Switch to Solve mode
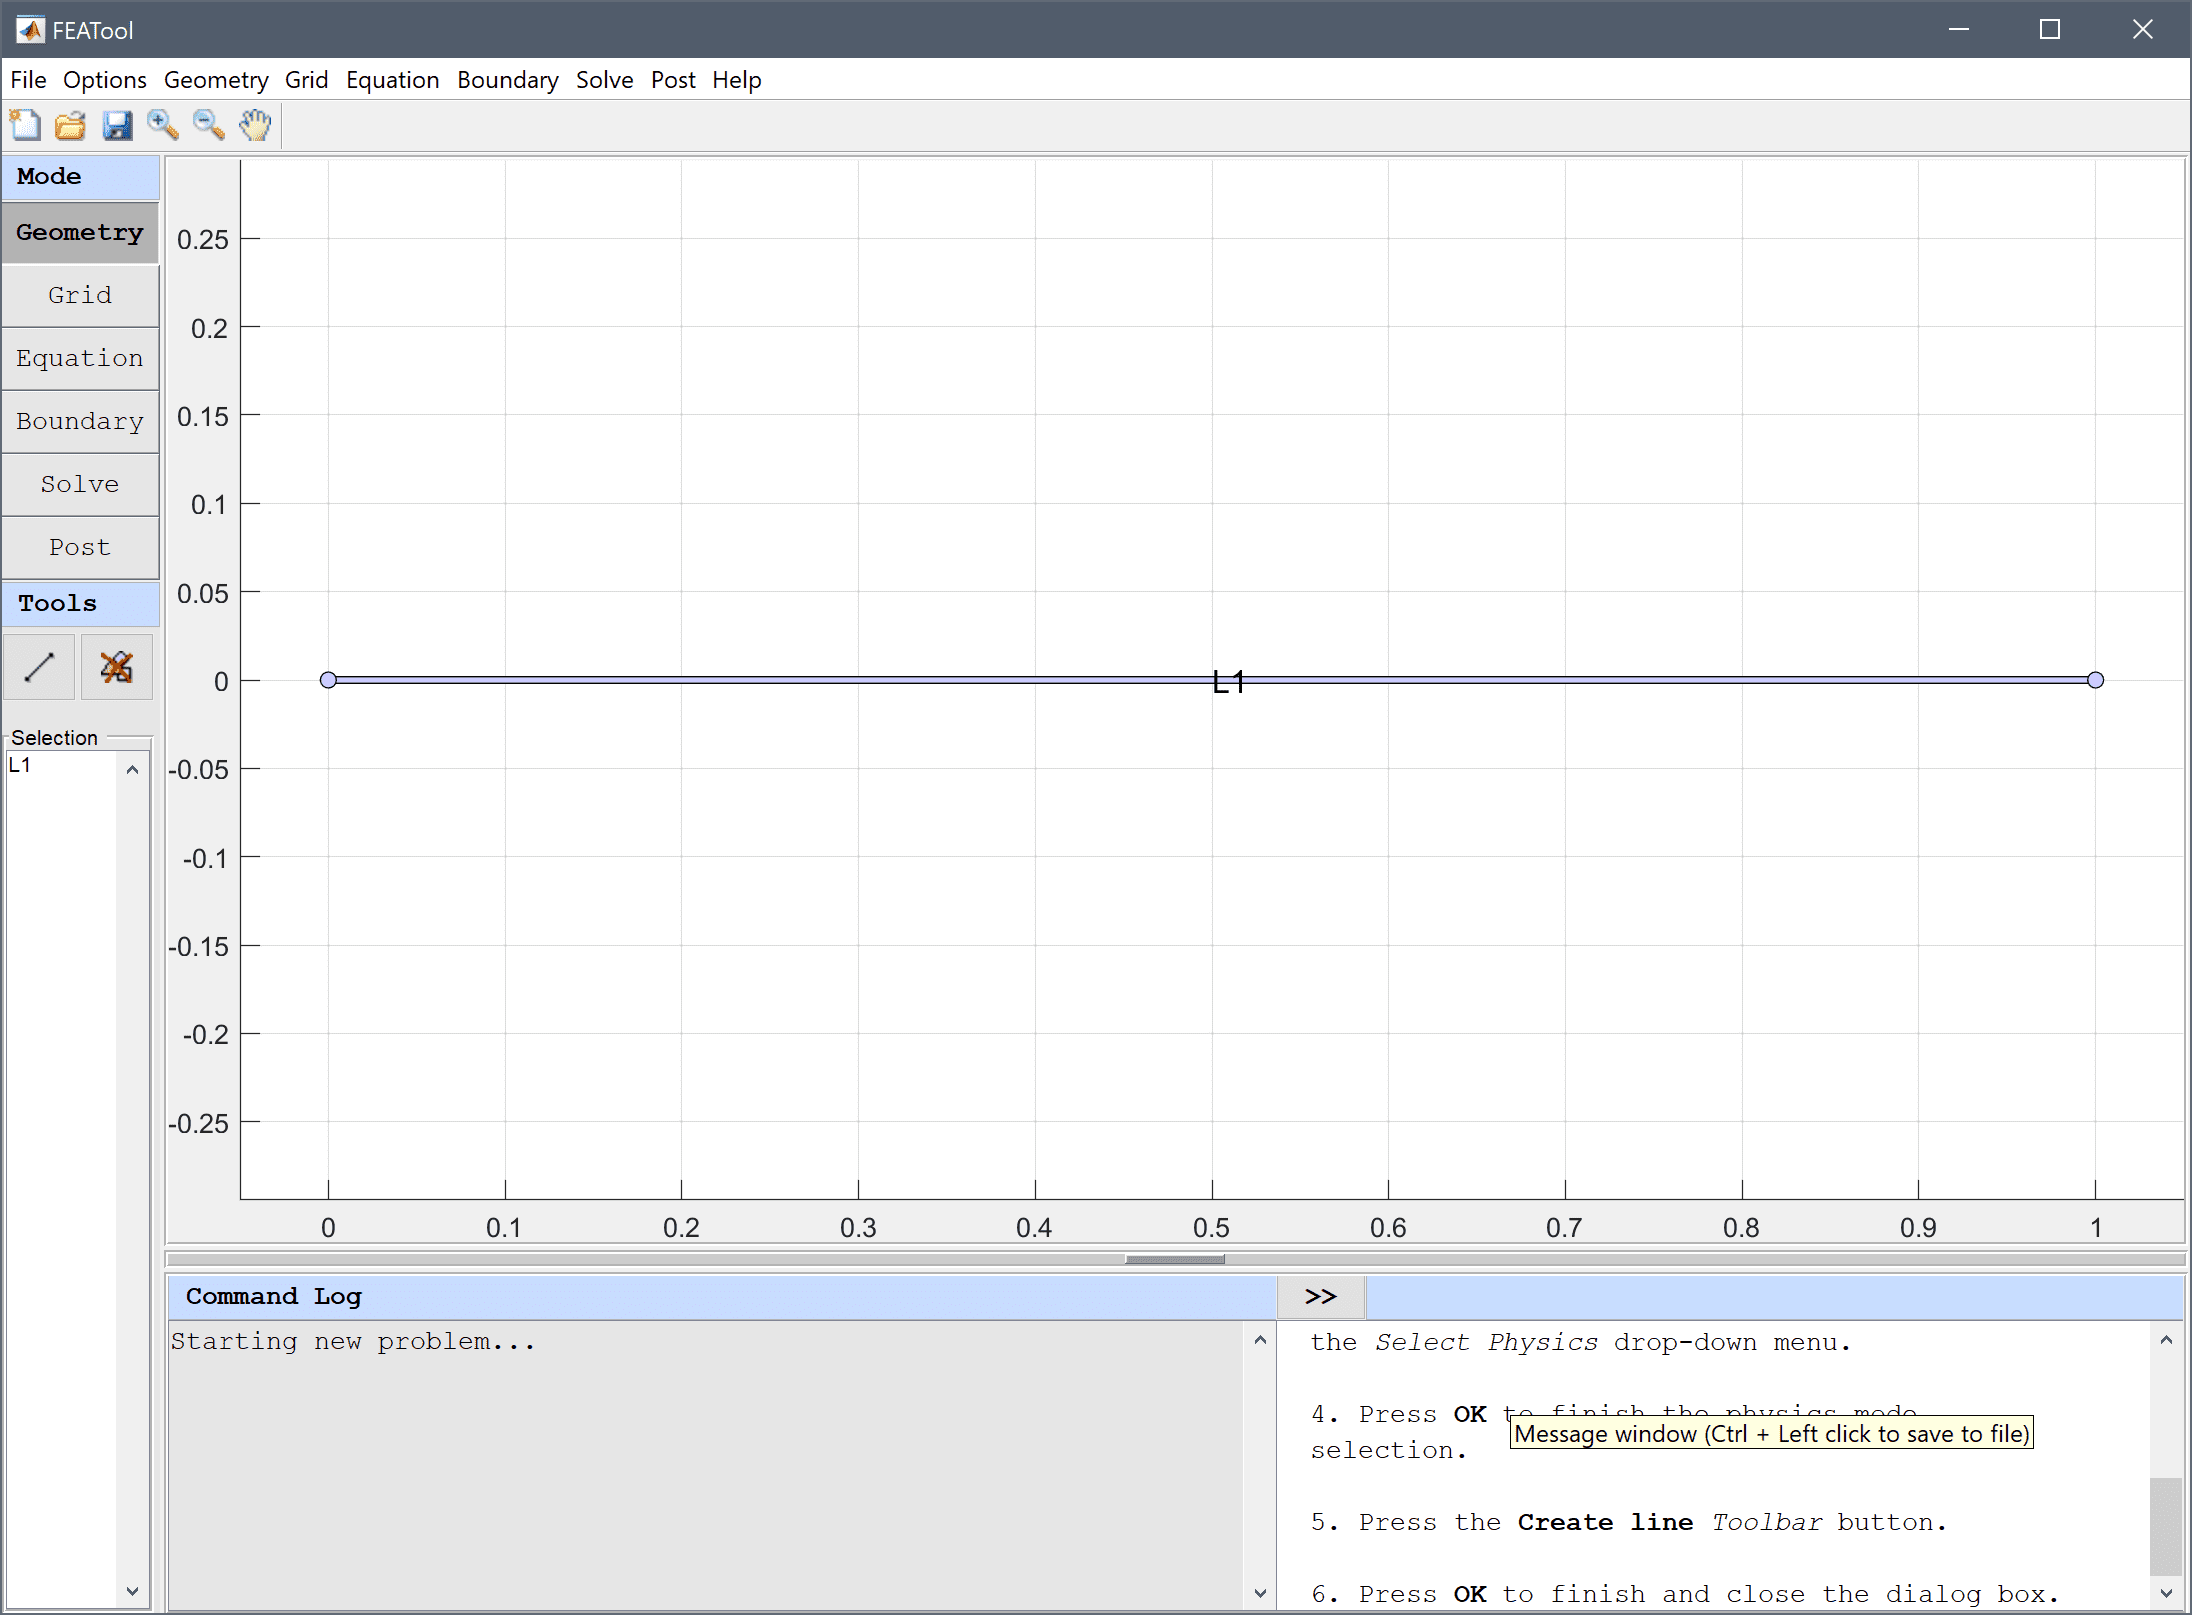Screen dimensions: 2192x1615 tap(80, 485)
